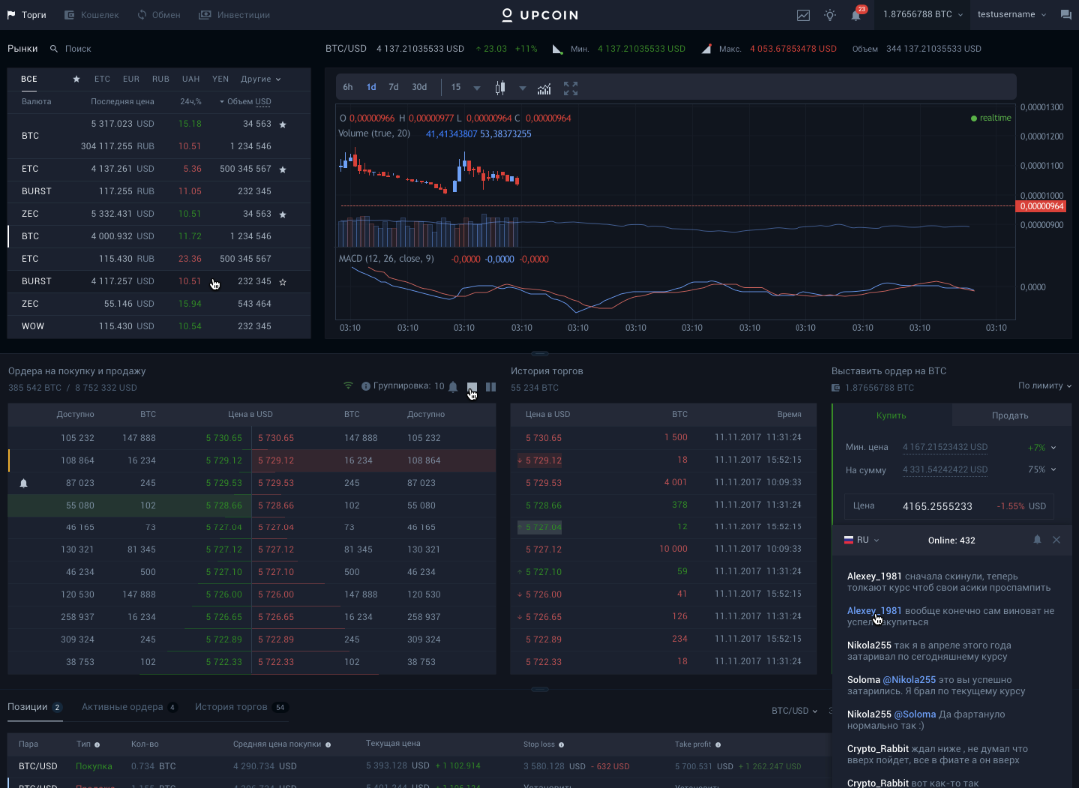
Task: Click info icon next to Тип column
Action: (97, 745)
